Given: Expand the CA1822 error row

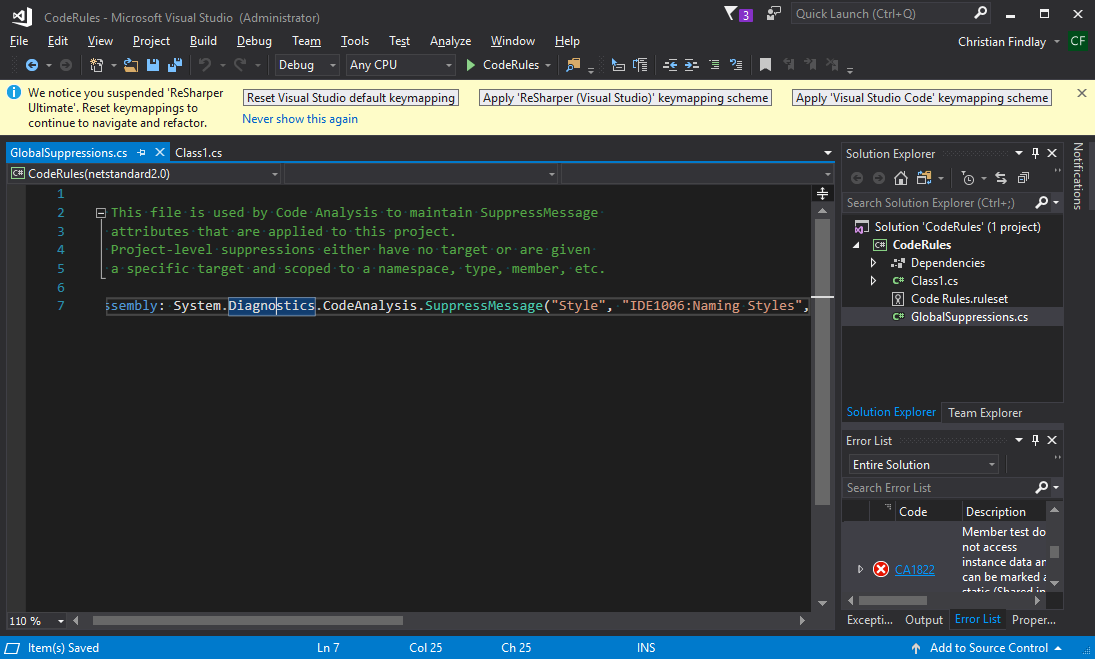Looking at the screenshot, I should coord(860,570).
